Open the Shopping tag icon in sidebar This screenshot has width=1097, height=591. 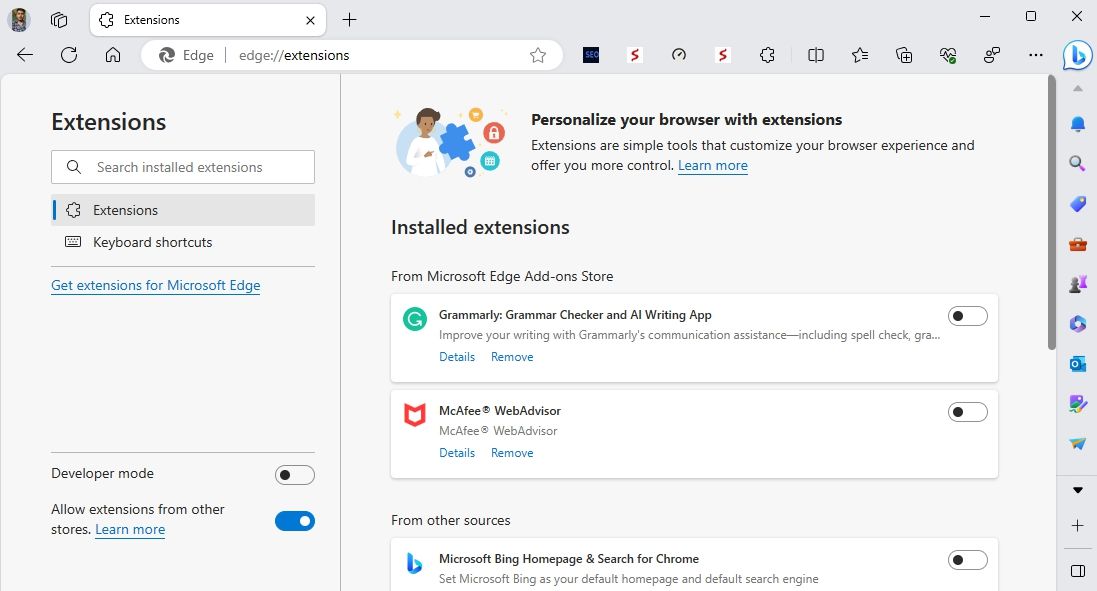coord(1077,204)
